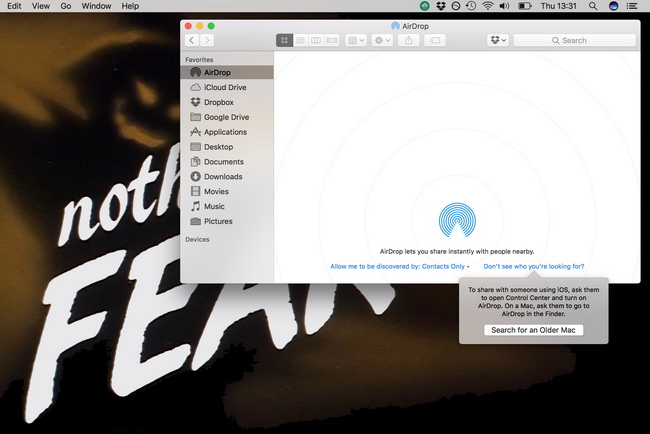
Task: Open the Go menu
Action: tap(65, 6)
